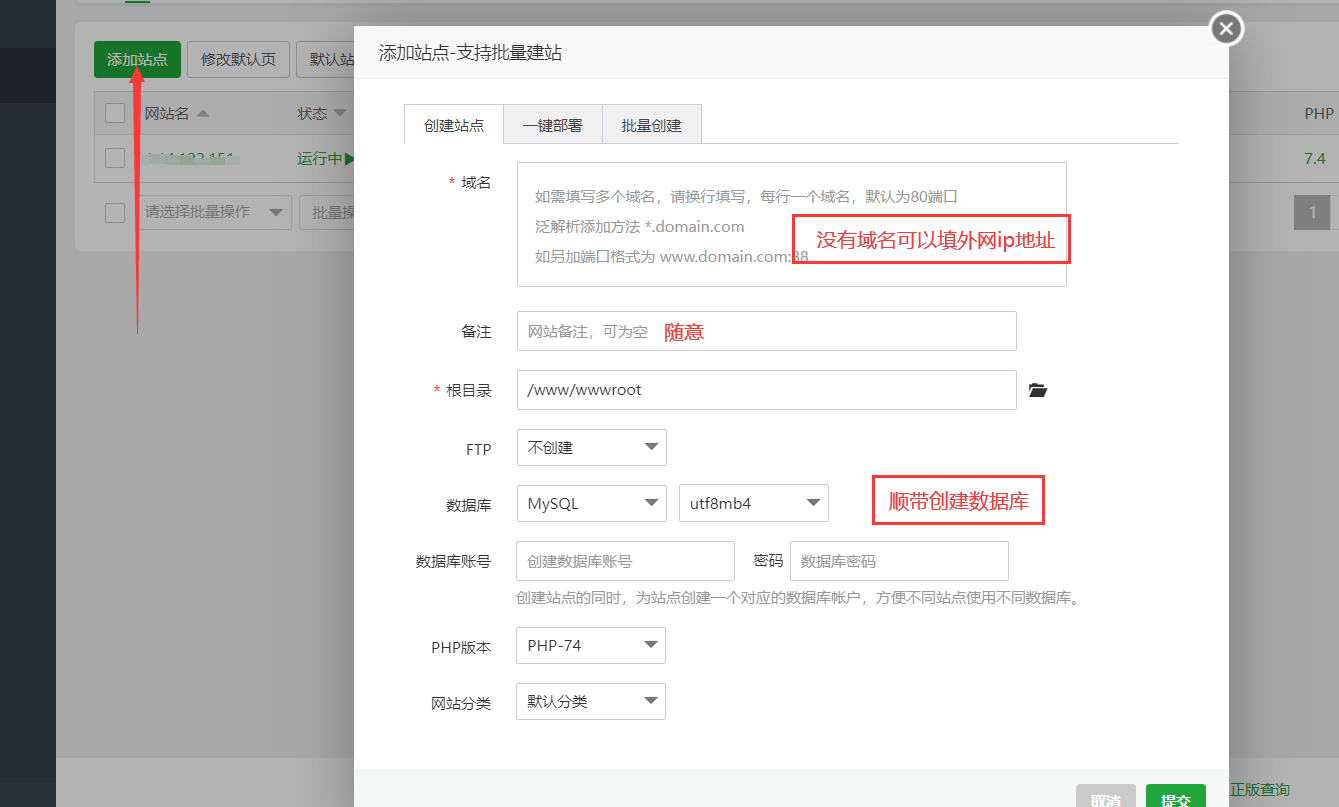Image resolution: width=1339 pixels, height=807 pixels.
Task: Click the folder icon beside root directory
Action: [1038, 390]
